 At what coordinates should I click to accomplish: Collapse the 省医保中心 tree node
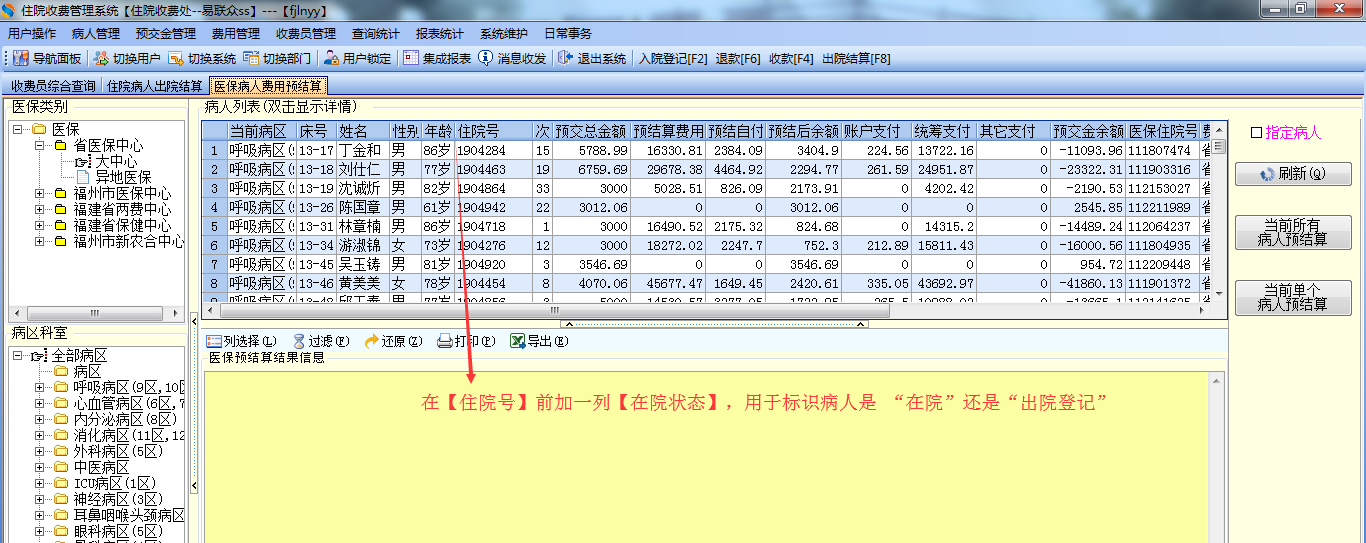pos(40,146)
